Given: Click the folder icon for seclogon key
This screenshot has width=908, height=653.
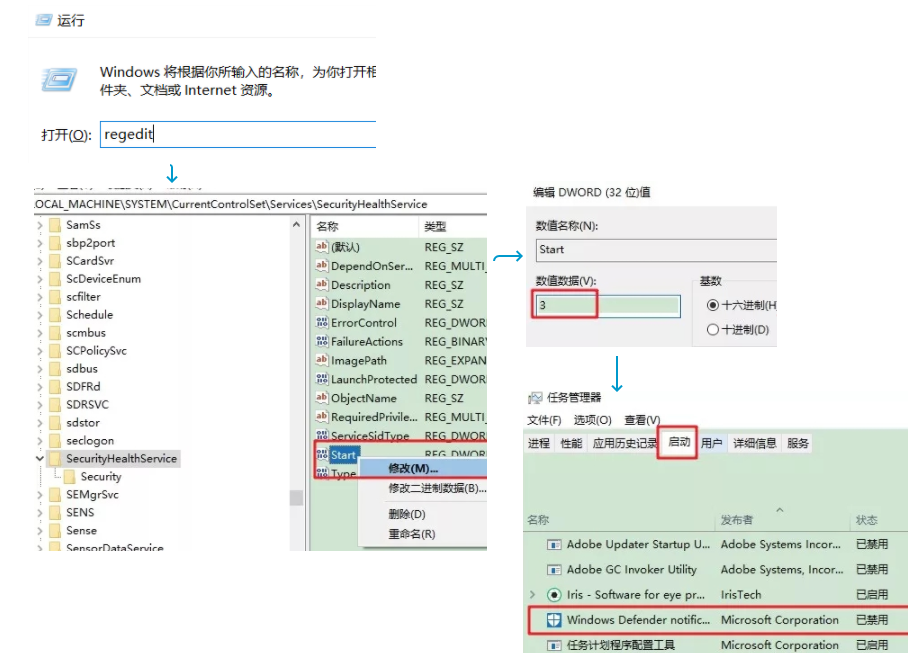Looking at the screenshot, I should (x=54, y=439).
